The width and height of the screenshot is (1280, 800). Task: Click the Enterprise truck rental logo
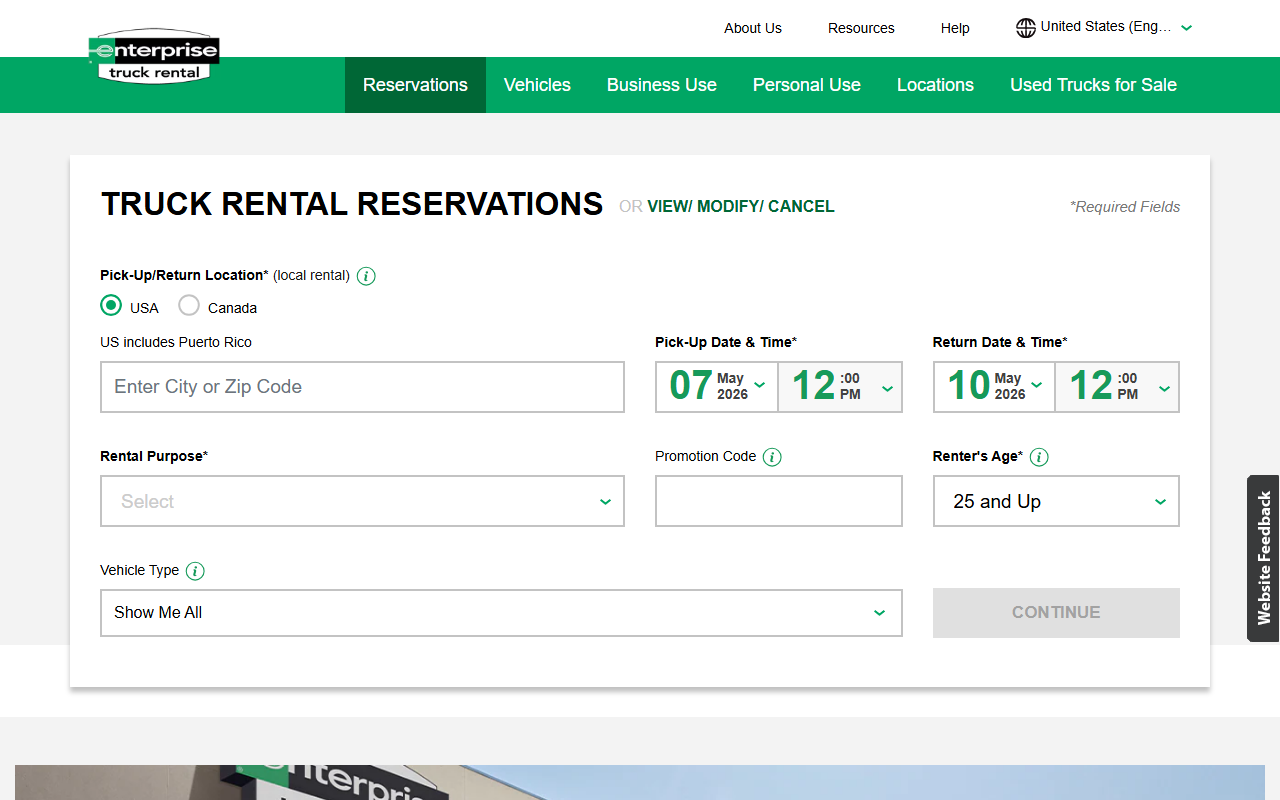154,56
